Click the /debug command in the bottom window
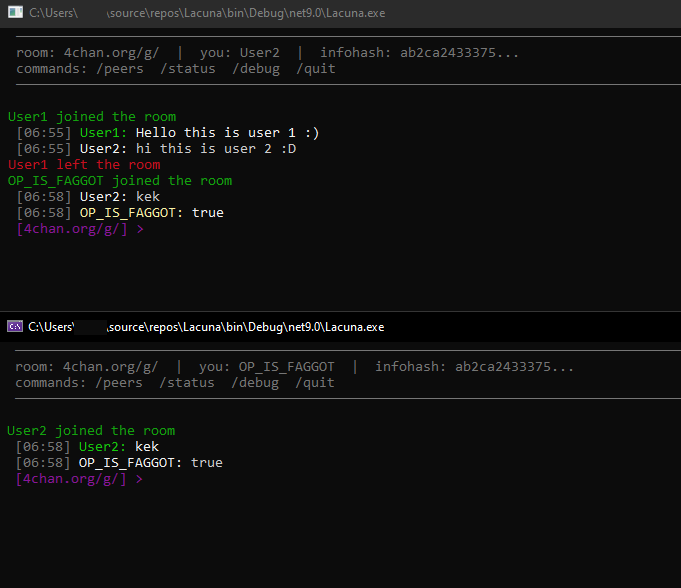The width and height of the screenshot is (681, 588). click(x=255, y=383)
